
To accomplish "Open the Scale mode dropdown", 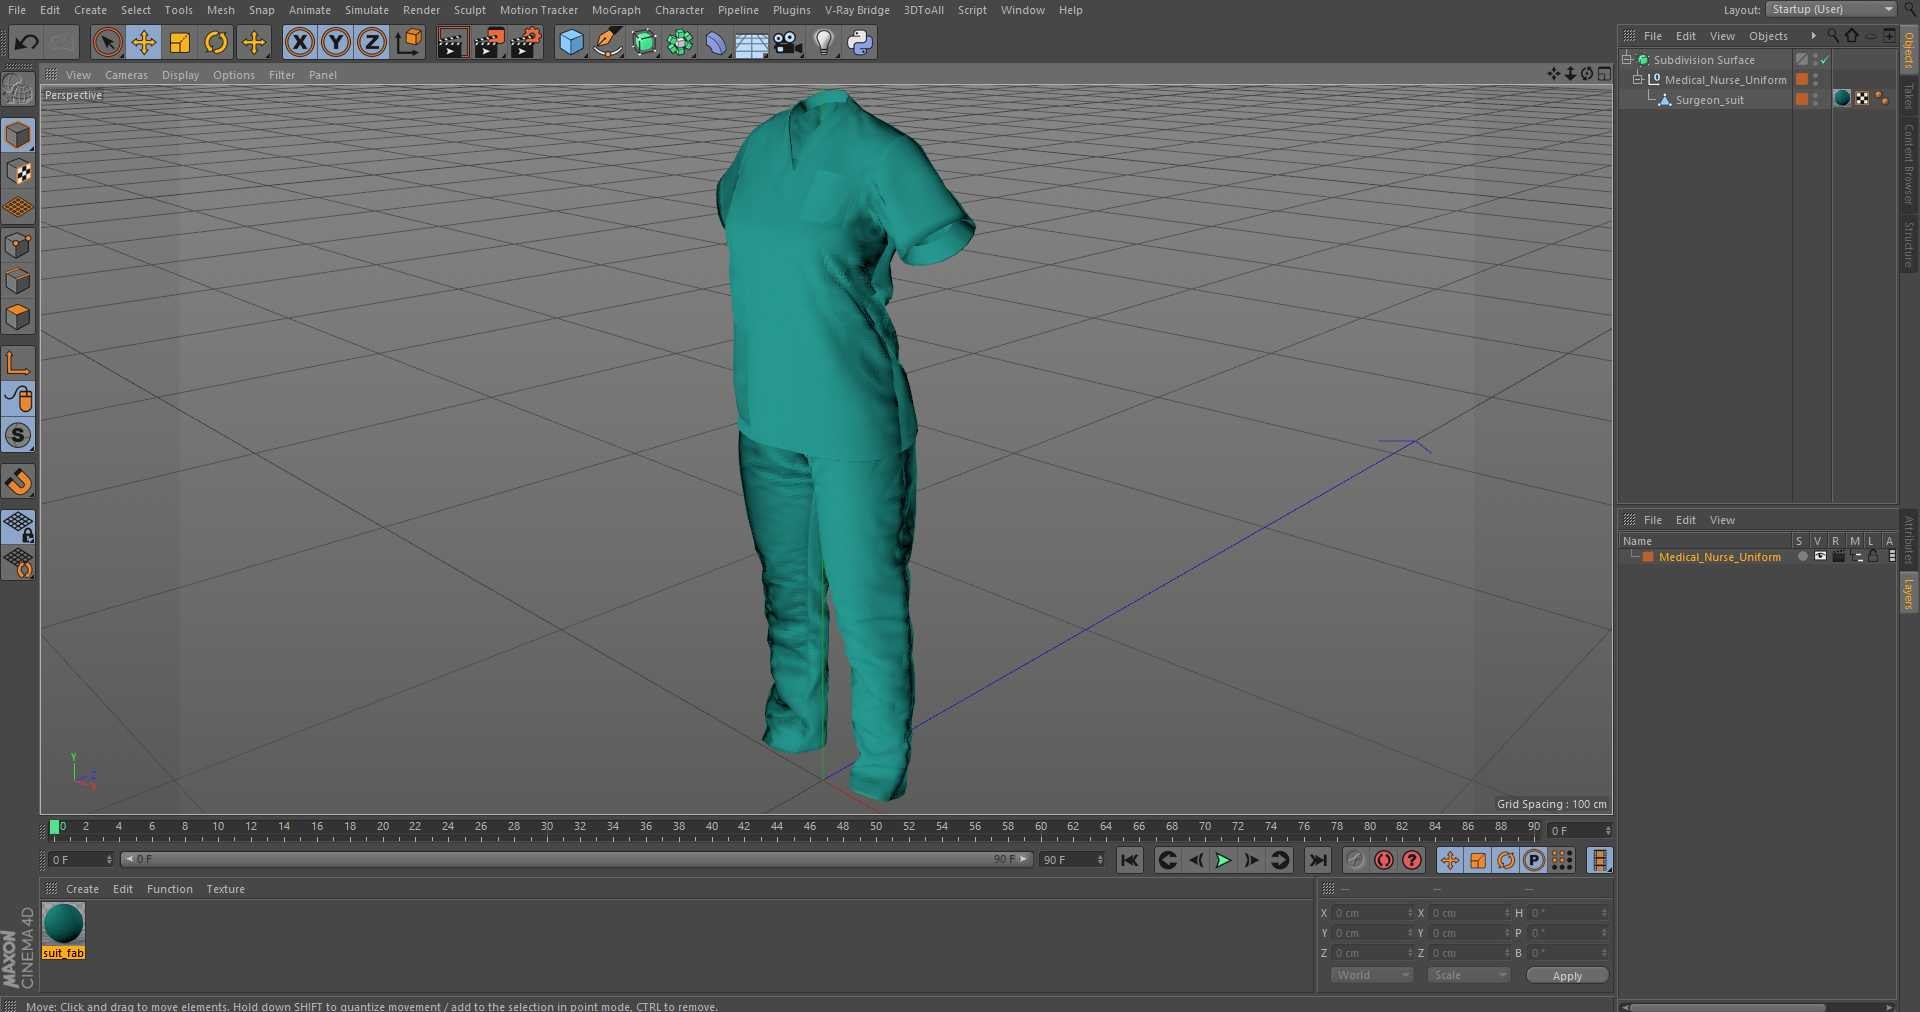I will [x=1468, y=975].
